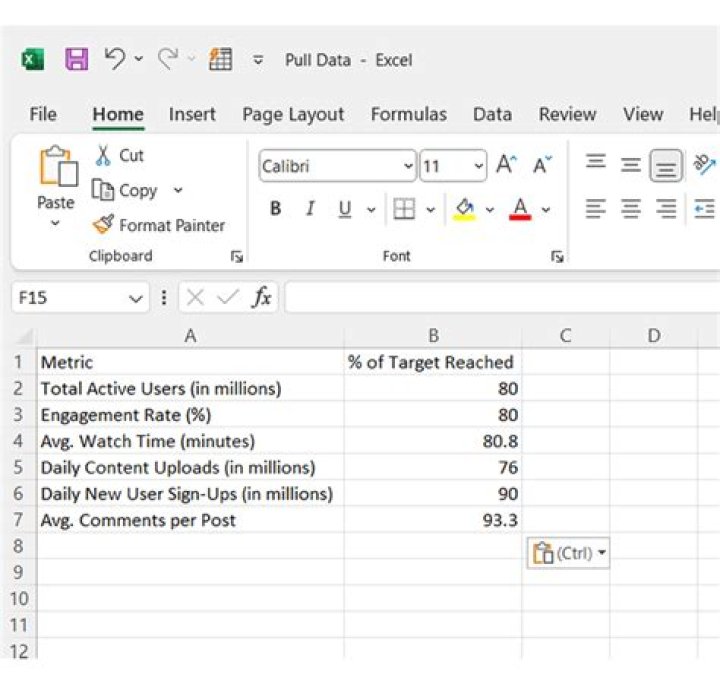Align text right
The width and height of the screenshot is (720, 684).
[666, 209]
